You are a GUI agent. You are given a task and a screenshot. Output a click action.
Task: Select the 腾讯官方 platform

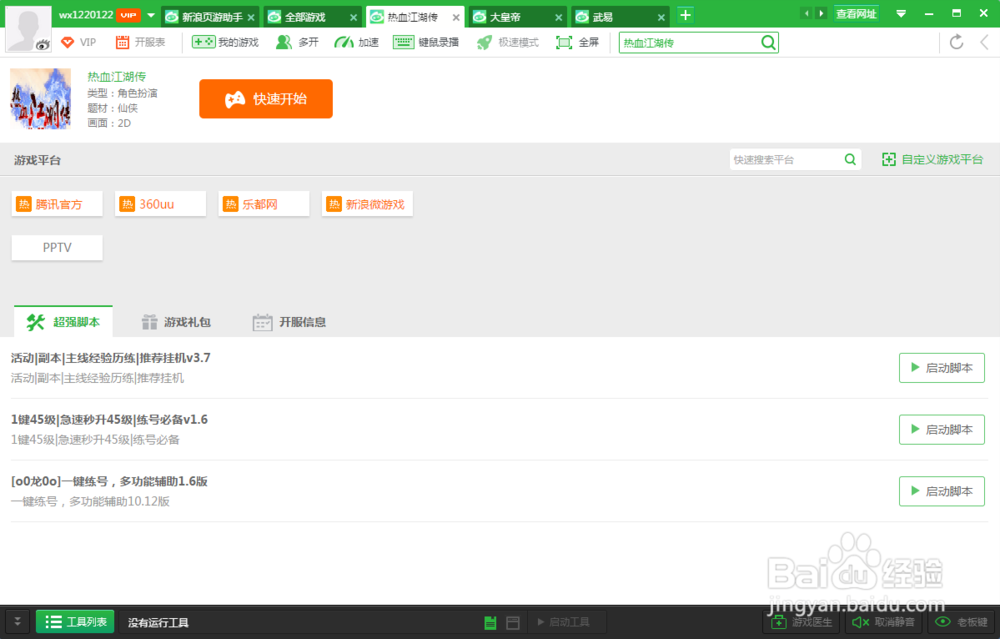tap(57, 204)
